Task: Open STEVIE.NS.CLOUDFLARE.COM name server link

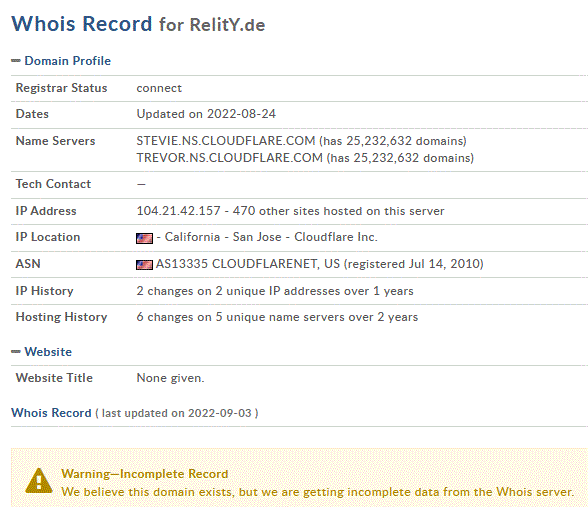Action: (x=226, y=141)
